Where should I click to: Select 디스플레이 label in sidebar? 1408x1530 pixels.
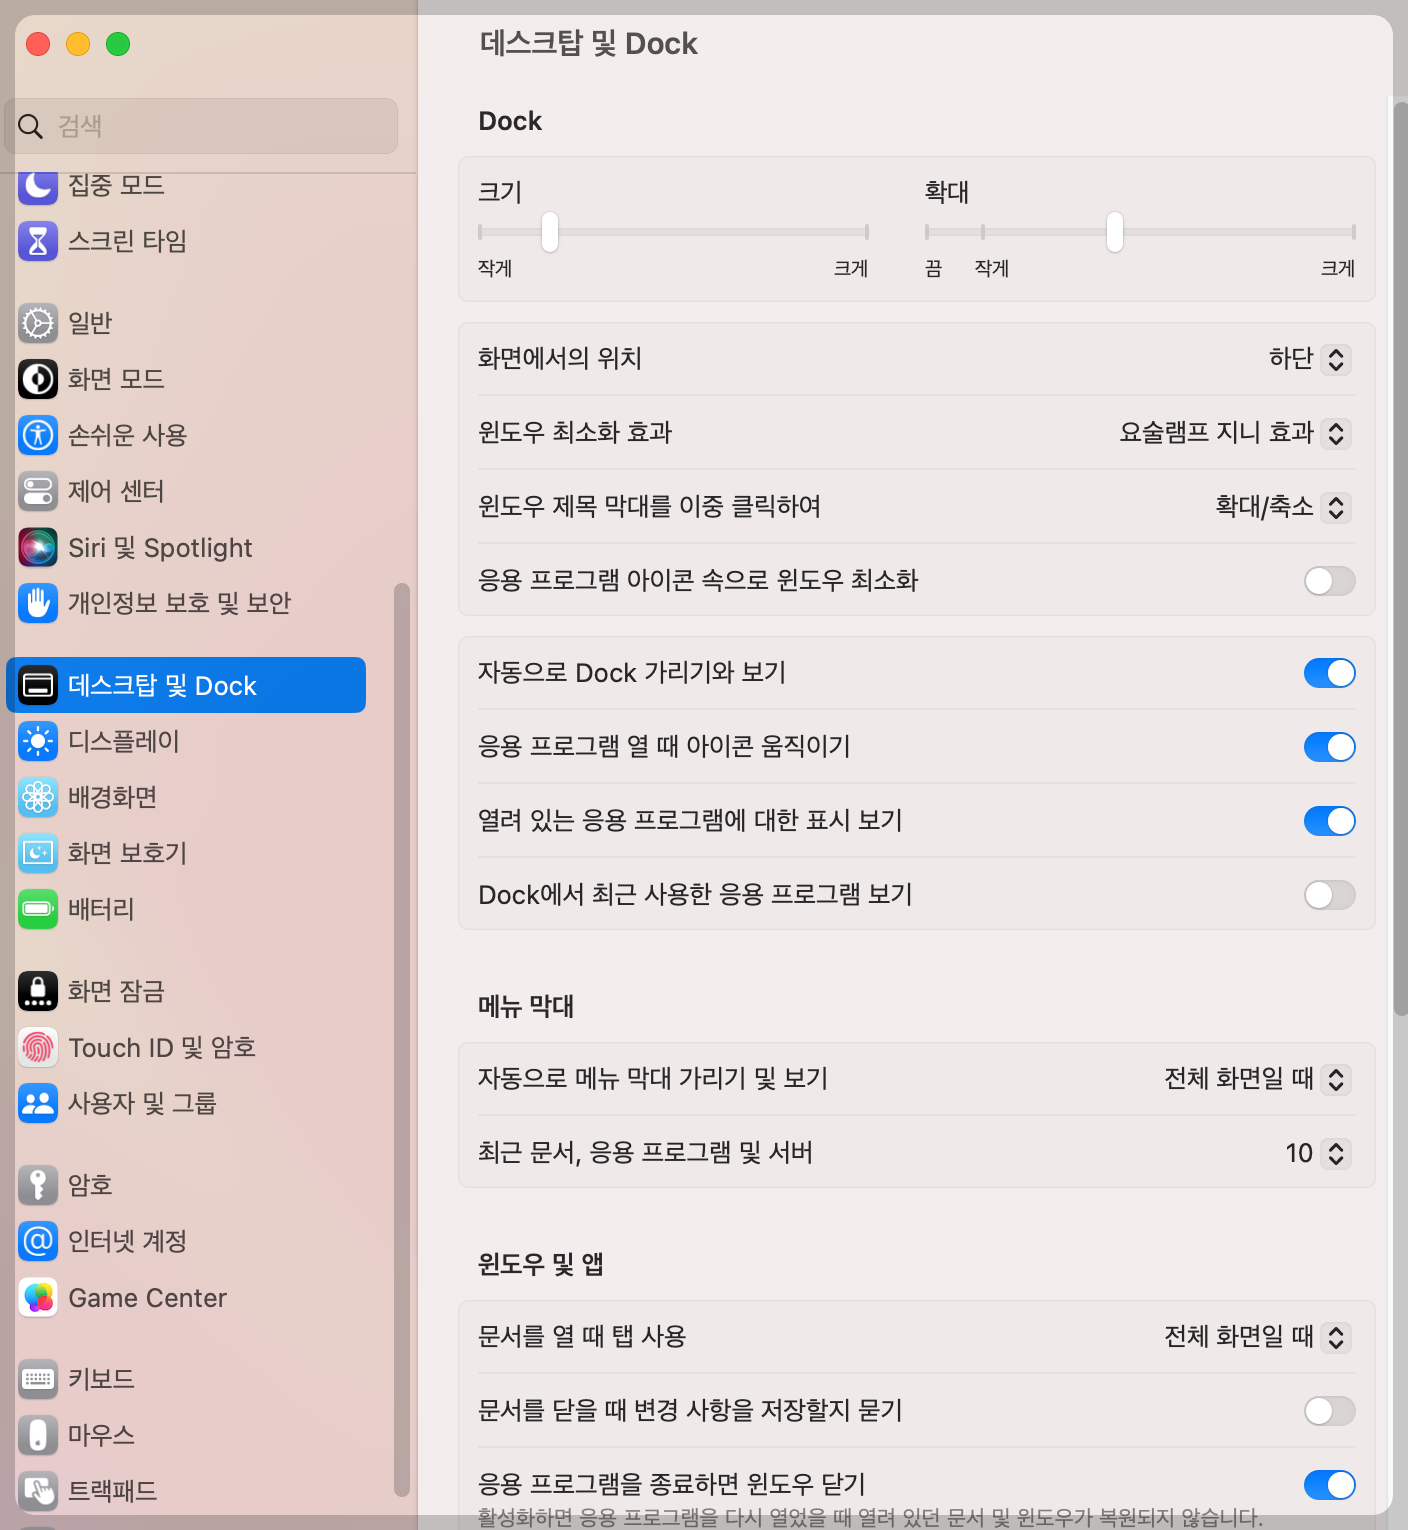[x=124, y=741]
